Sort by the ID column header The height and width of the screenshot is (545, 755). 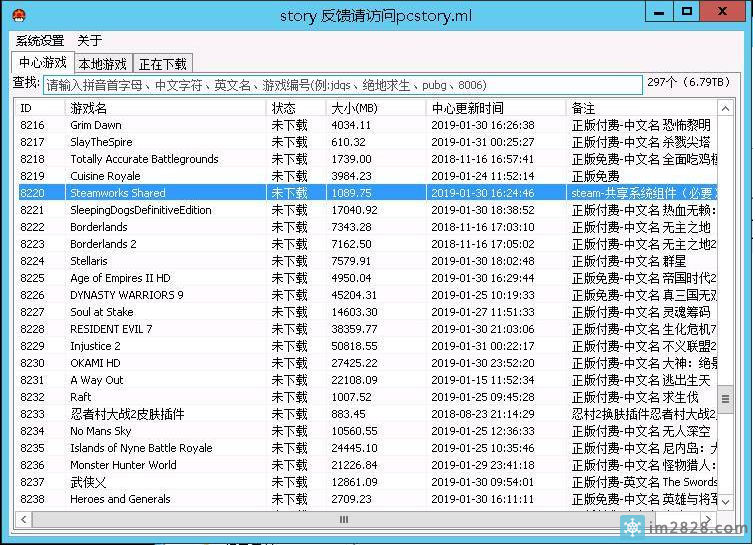pos(40,108)
